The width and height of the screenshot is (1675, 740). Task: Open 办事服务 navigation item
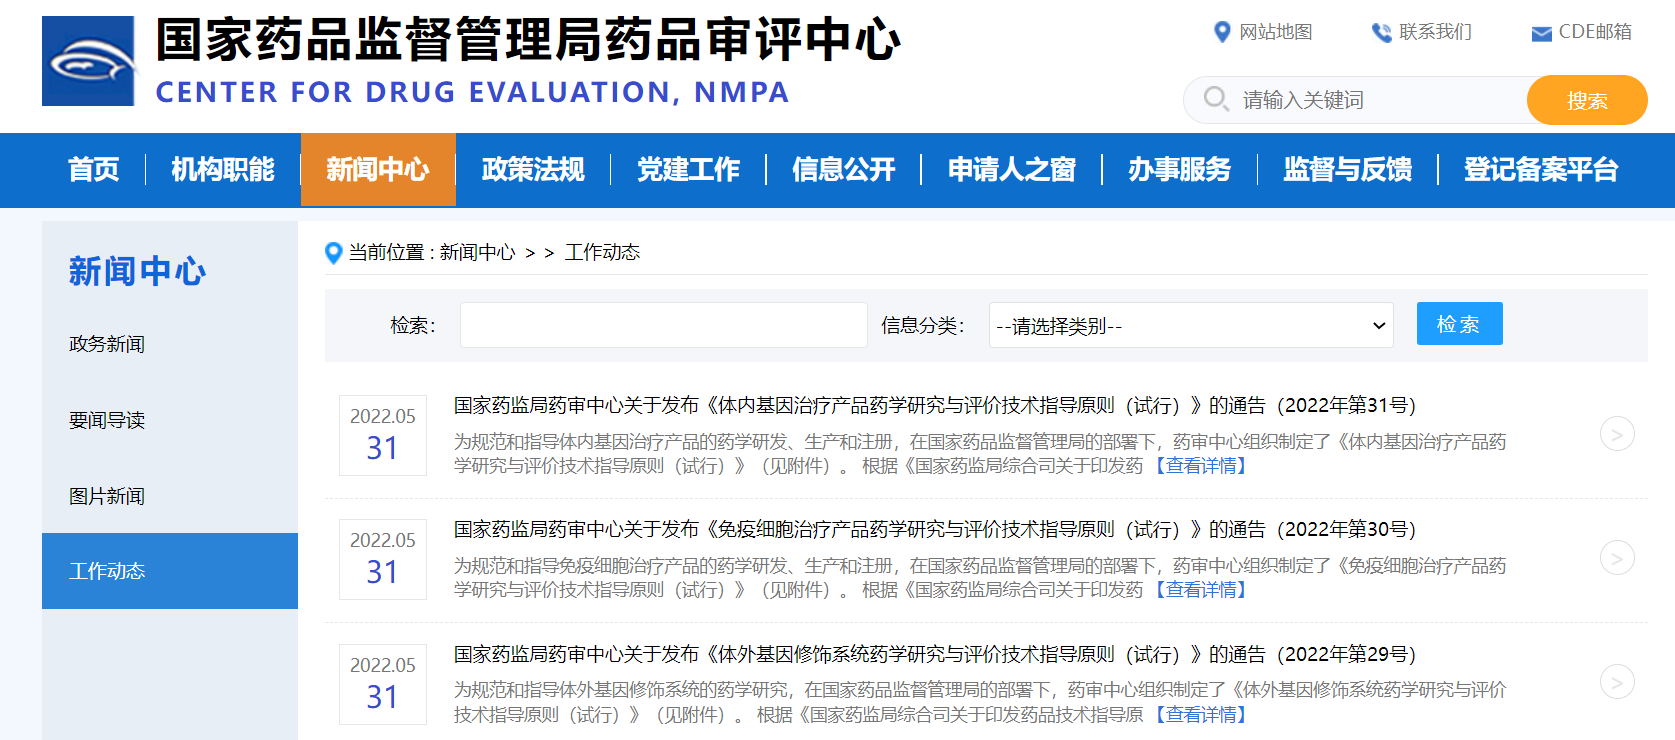pyautogui.click(x=1179, y=170)
